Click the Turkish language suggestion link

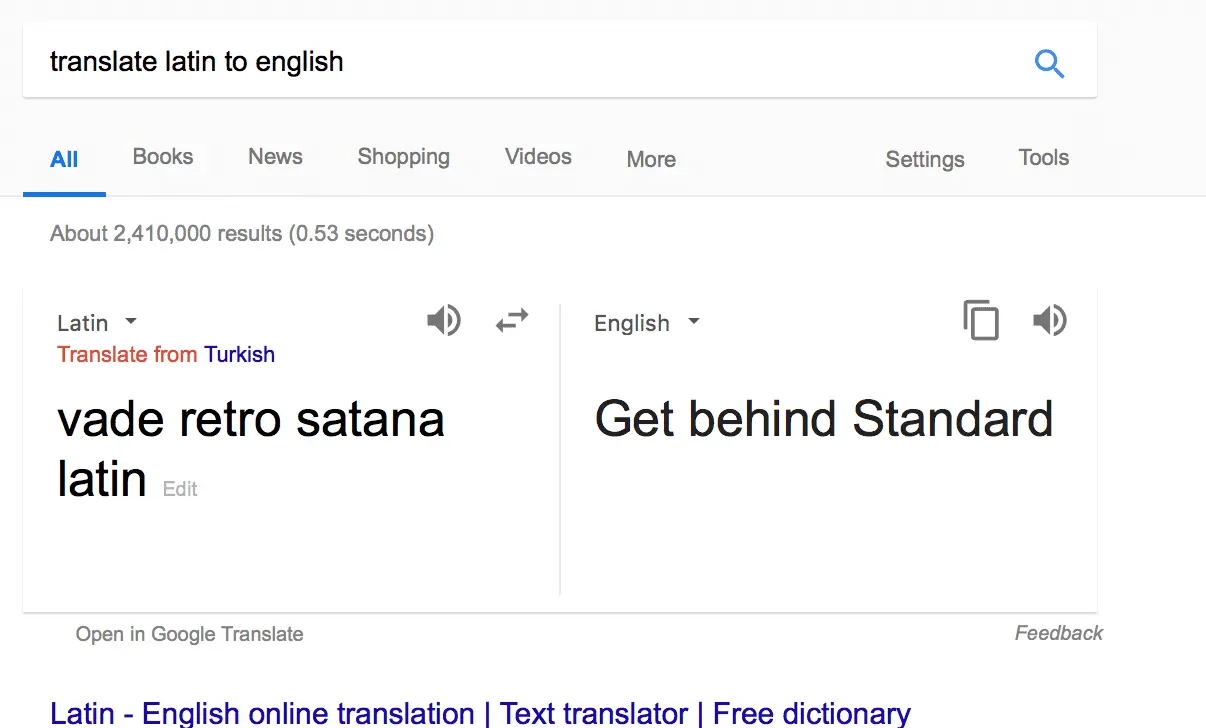240,354
